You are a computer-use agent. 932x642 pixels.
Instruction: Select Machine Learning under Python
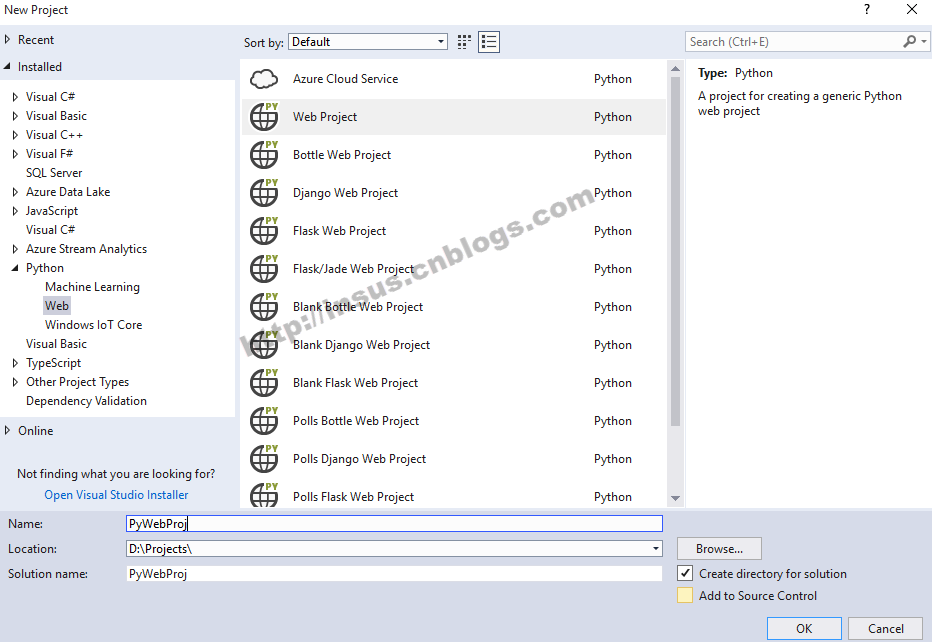tap(92, 287)
